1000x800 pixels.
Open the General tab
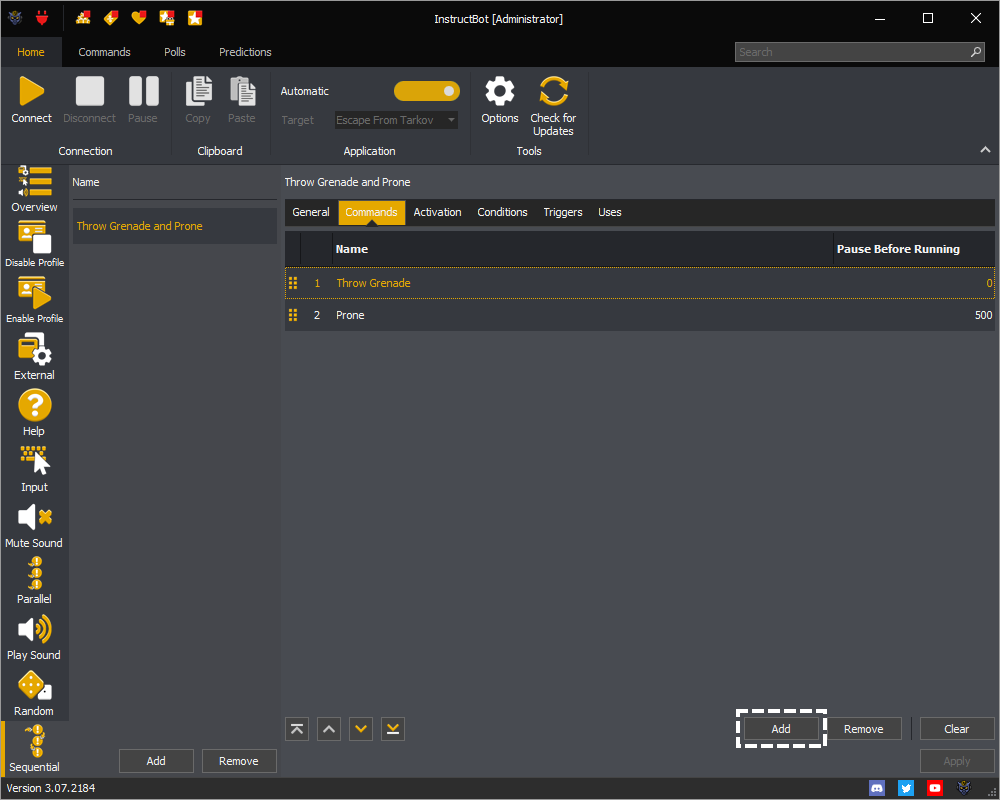[x=311, y=212]
